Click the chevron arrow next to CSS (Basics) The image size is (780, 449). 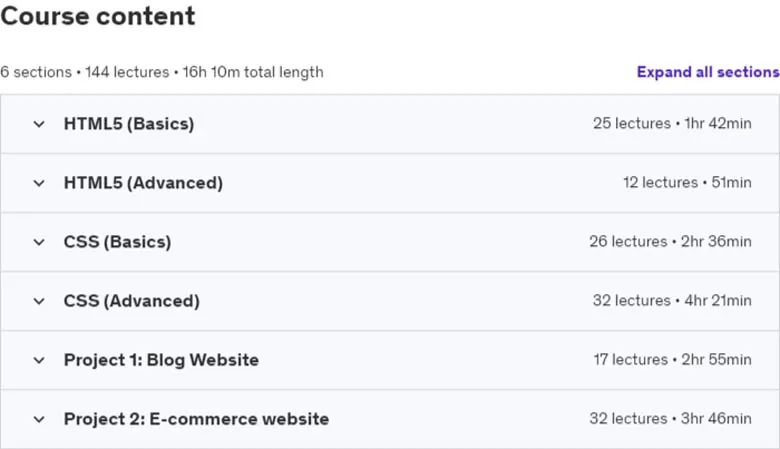39,242
